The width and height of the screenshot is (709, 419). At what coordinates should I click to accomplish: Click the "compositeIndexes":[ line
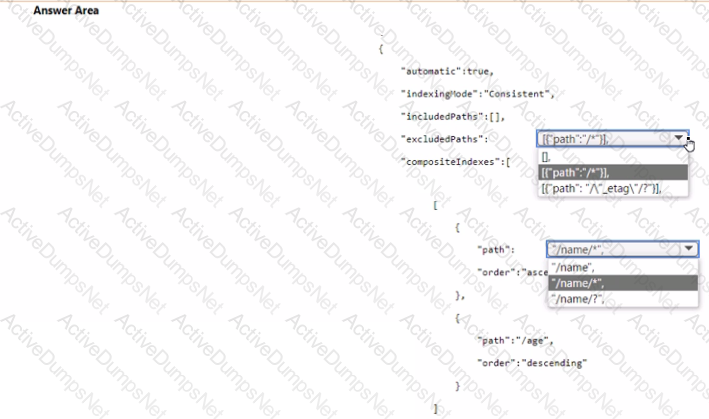click(x=455, y=162)
